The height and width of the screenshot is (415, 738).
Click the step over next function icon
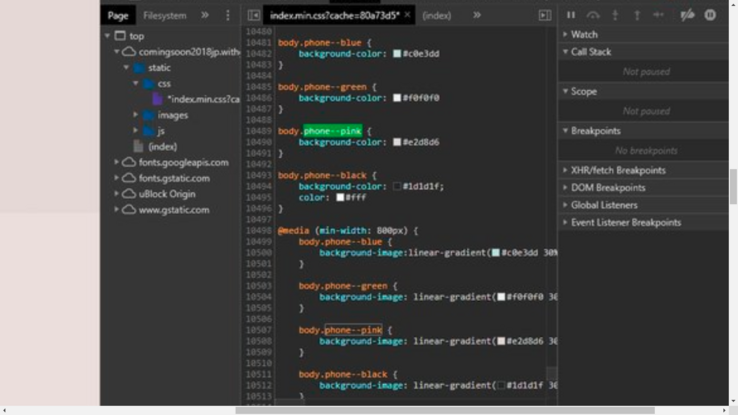593,15
